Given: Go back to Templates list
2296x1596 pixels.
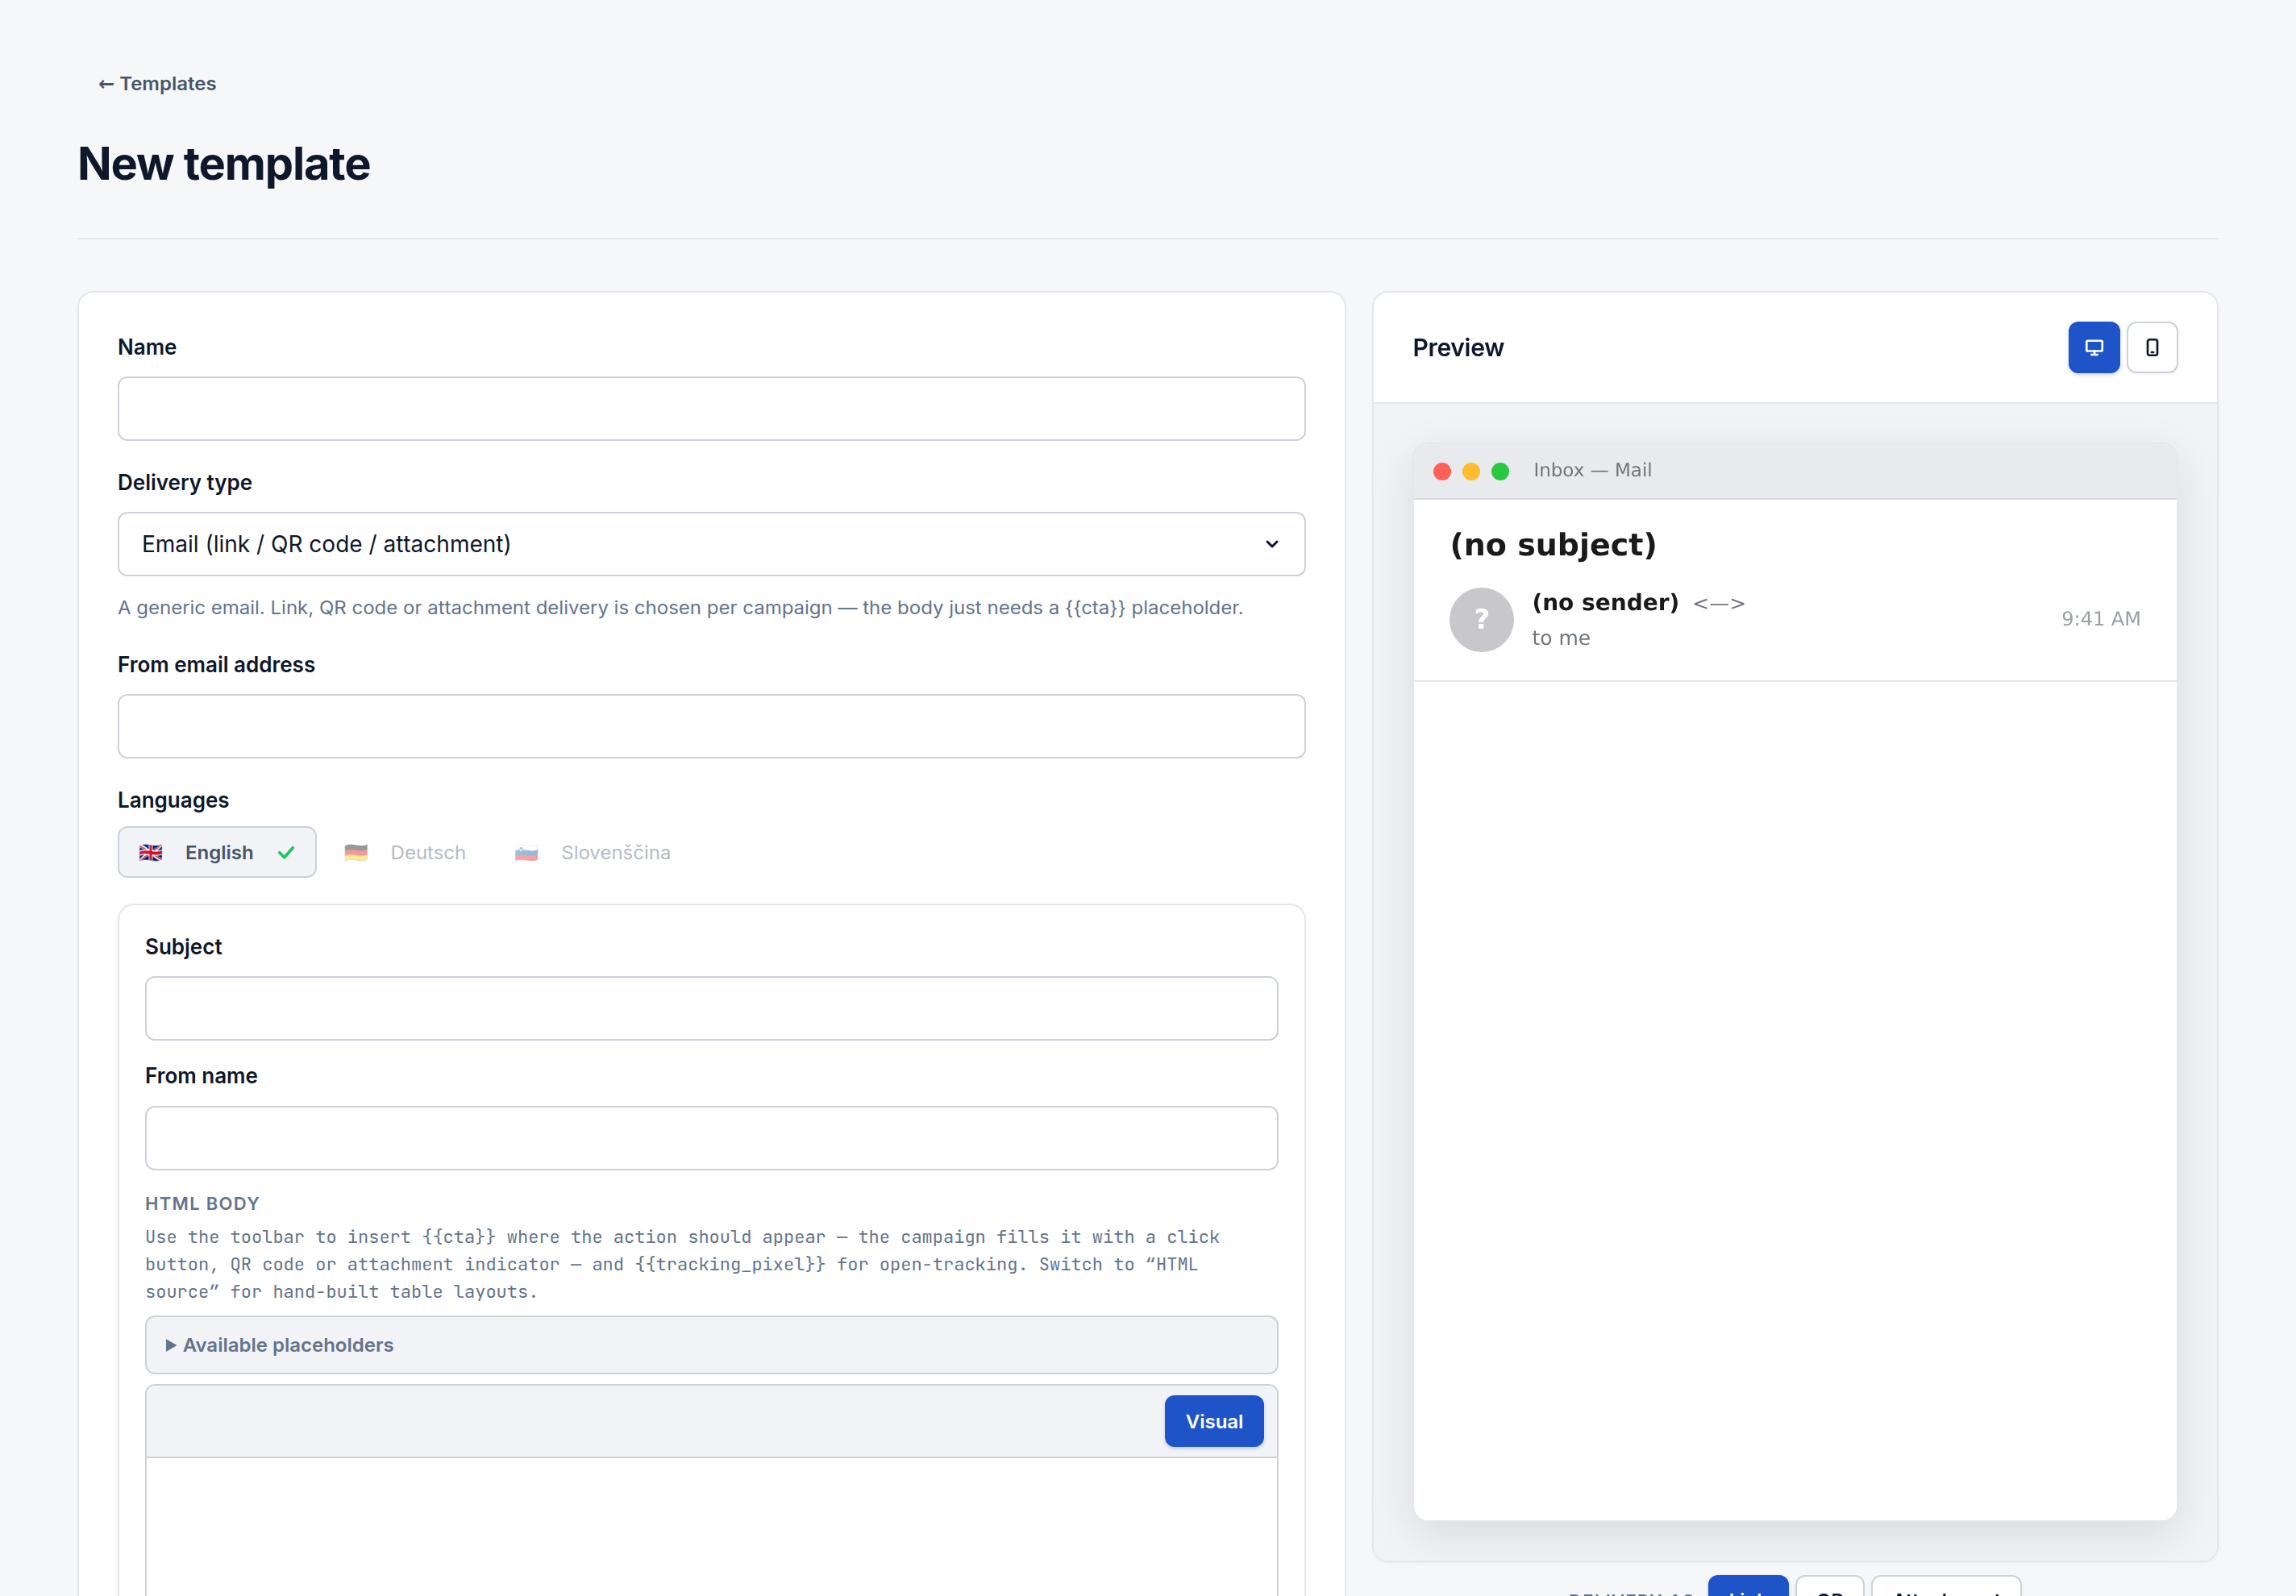Looking at the screenshot, I should click(157, 84).
